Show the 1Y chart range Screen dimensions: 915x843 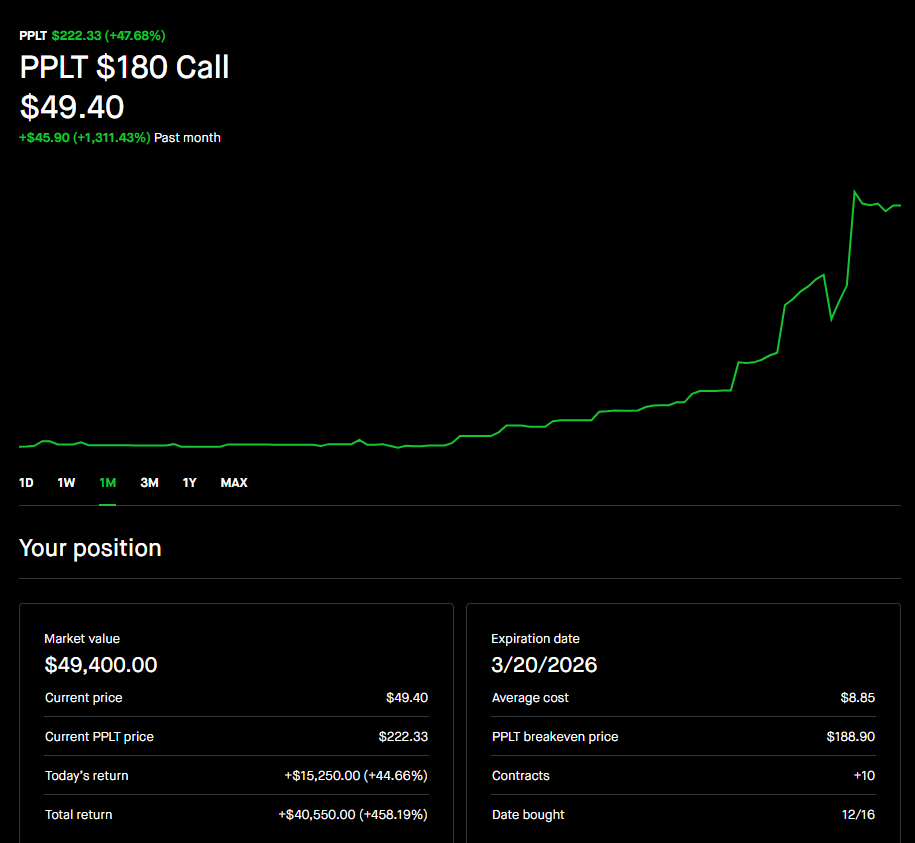pyautogui.click(x=189, y=482)
